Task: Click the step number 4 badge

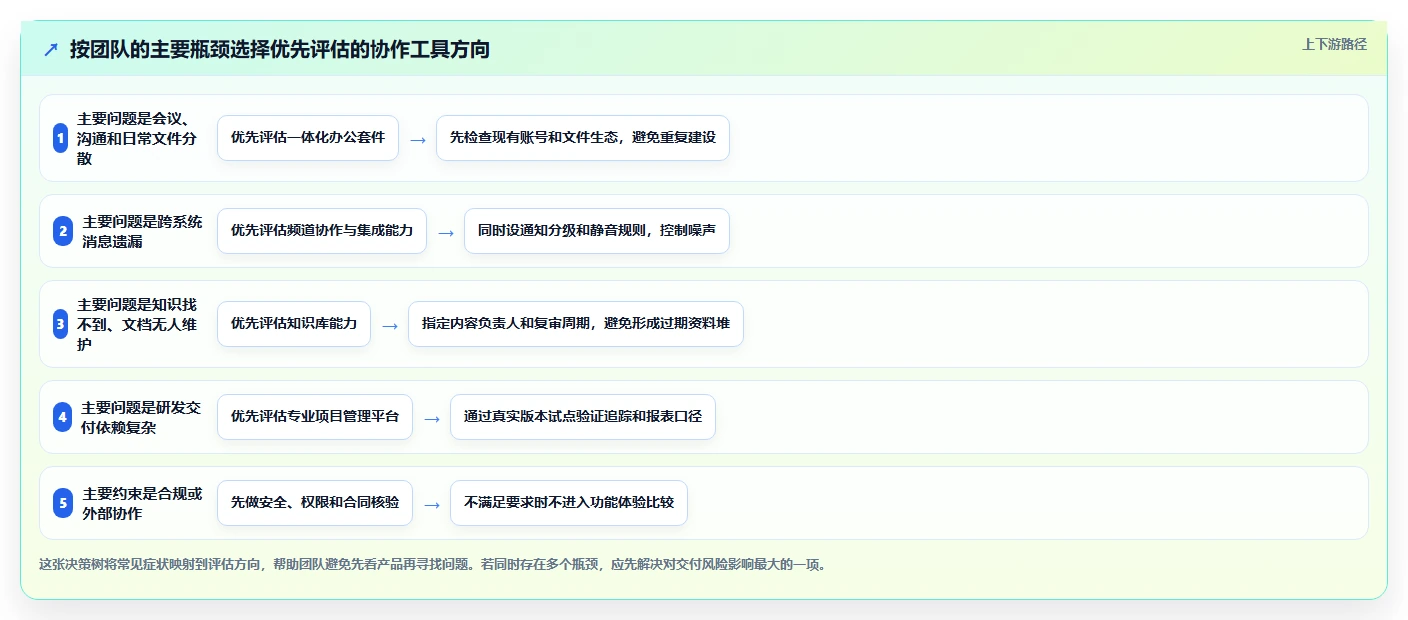Action: pyautogui.click(x=63, y=417)
